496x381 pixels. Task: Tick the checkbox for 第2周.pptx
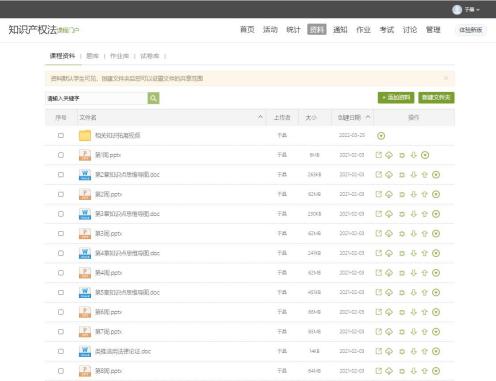[61, 194]
